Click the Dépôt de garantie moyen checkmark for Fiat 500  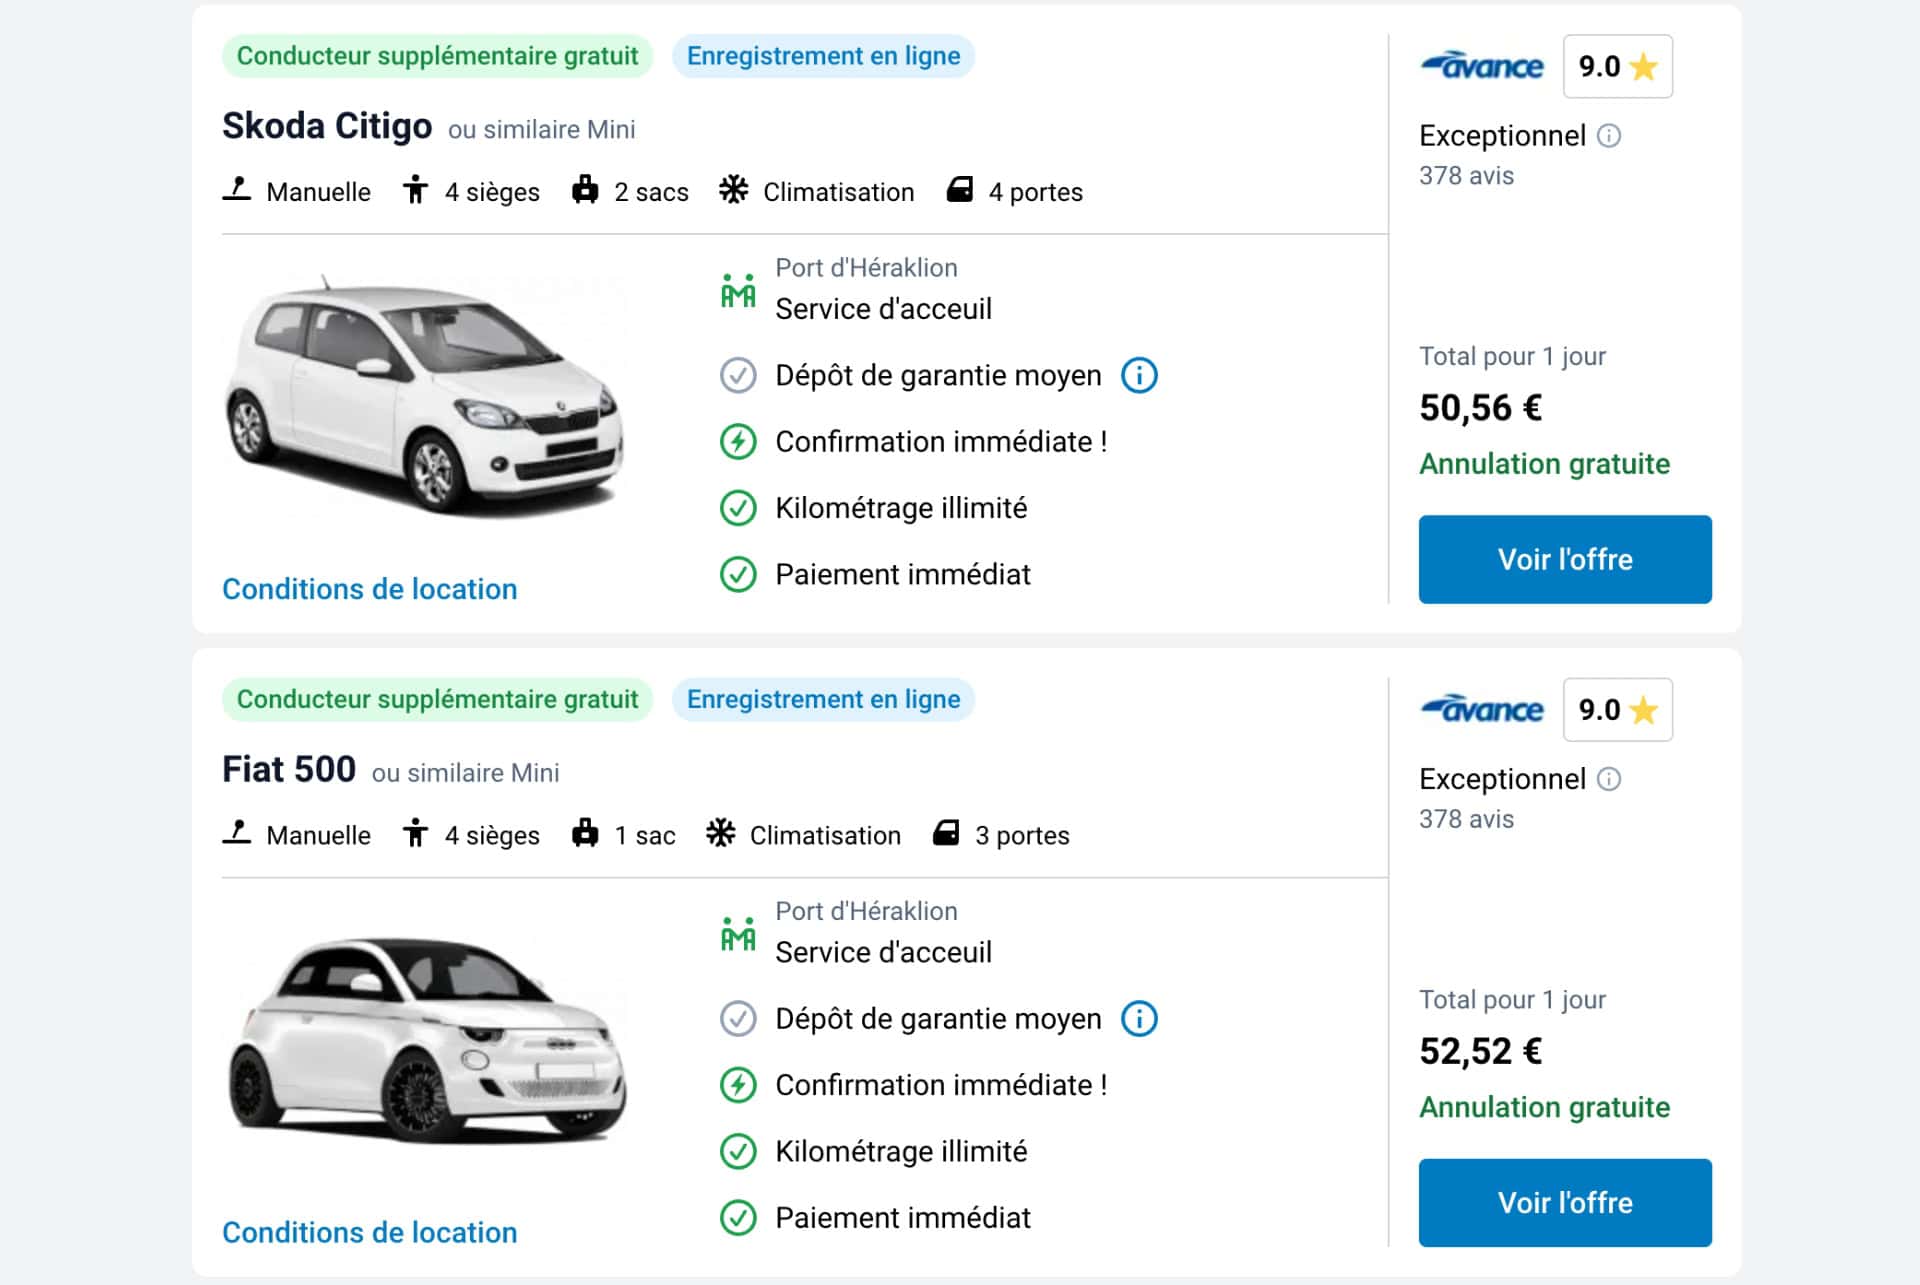point(738,1018)
